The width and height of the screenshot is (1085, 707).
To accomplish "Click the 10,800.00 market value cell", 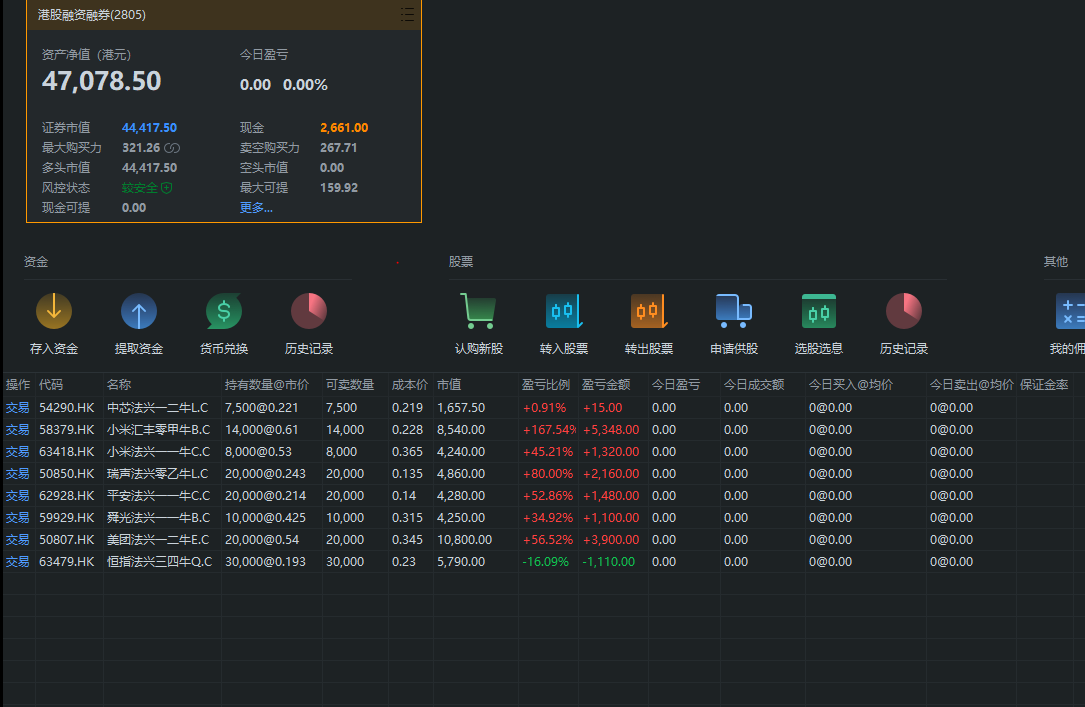I will tap(464, 540).
